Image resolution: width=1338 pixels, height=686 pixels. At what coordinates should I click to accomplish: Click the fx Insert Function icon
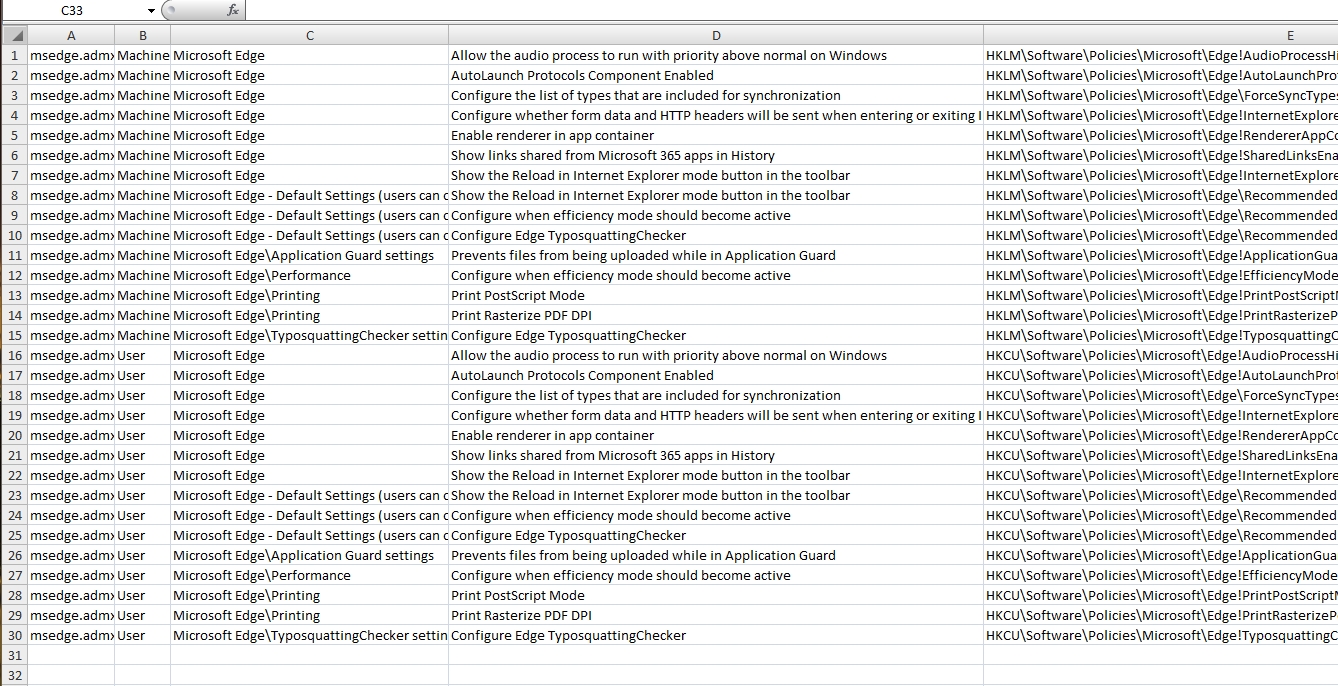coord(232,10)
